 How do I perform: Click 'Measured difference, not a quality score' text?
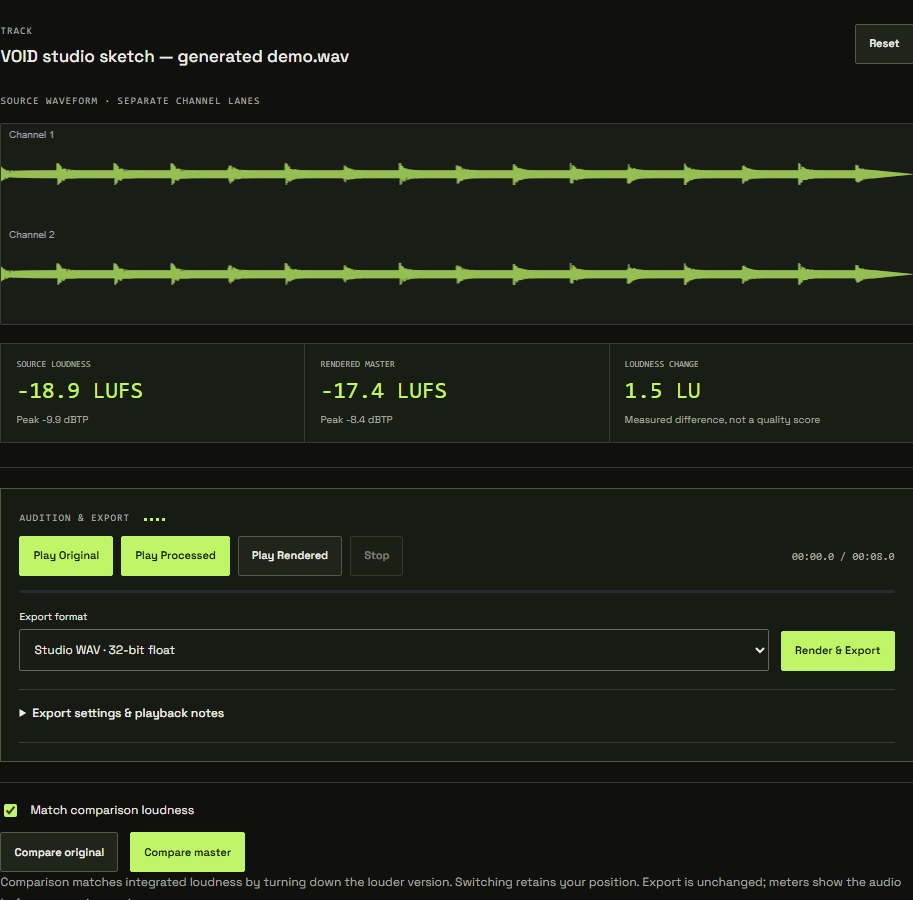(722, 420)
